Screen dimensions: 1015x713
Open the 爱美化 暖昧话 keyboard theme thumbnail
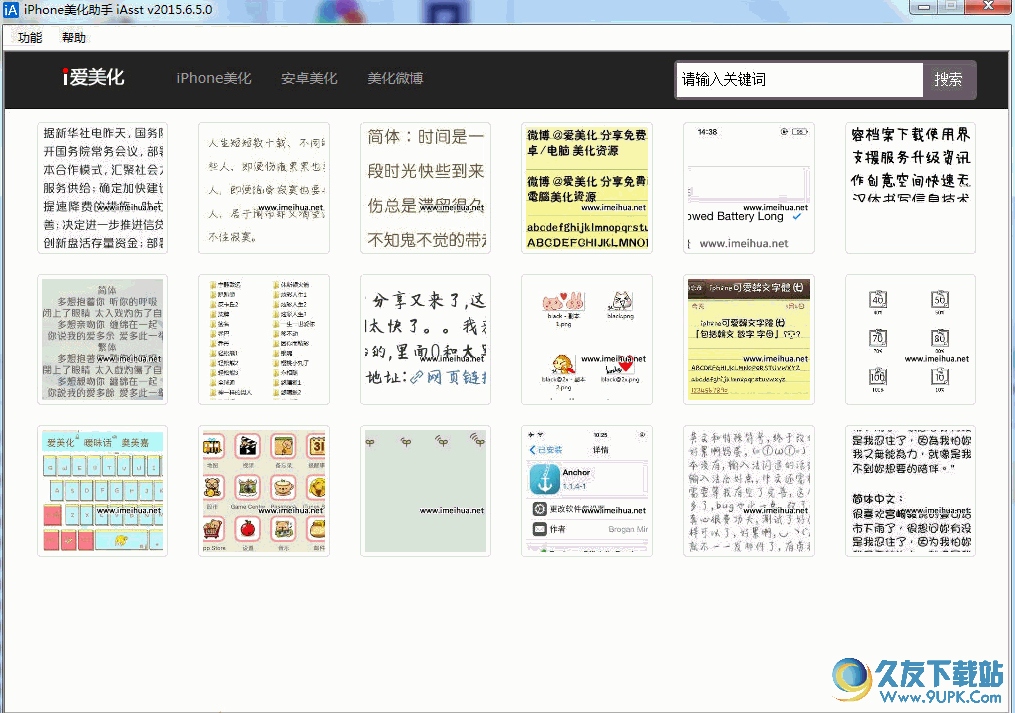pyautogui.click(x=102, y=491)
